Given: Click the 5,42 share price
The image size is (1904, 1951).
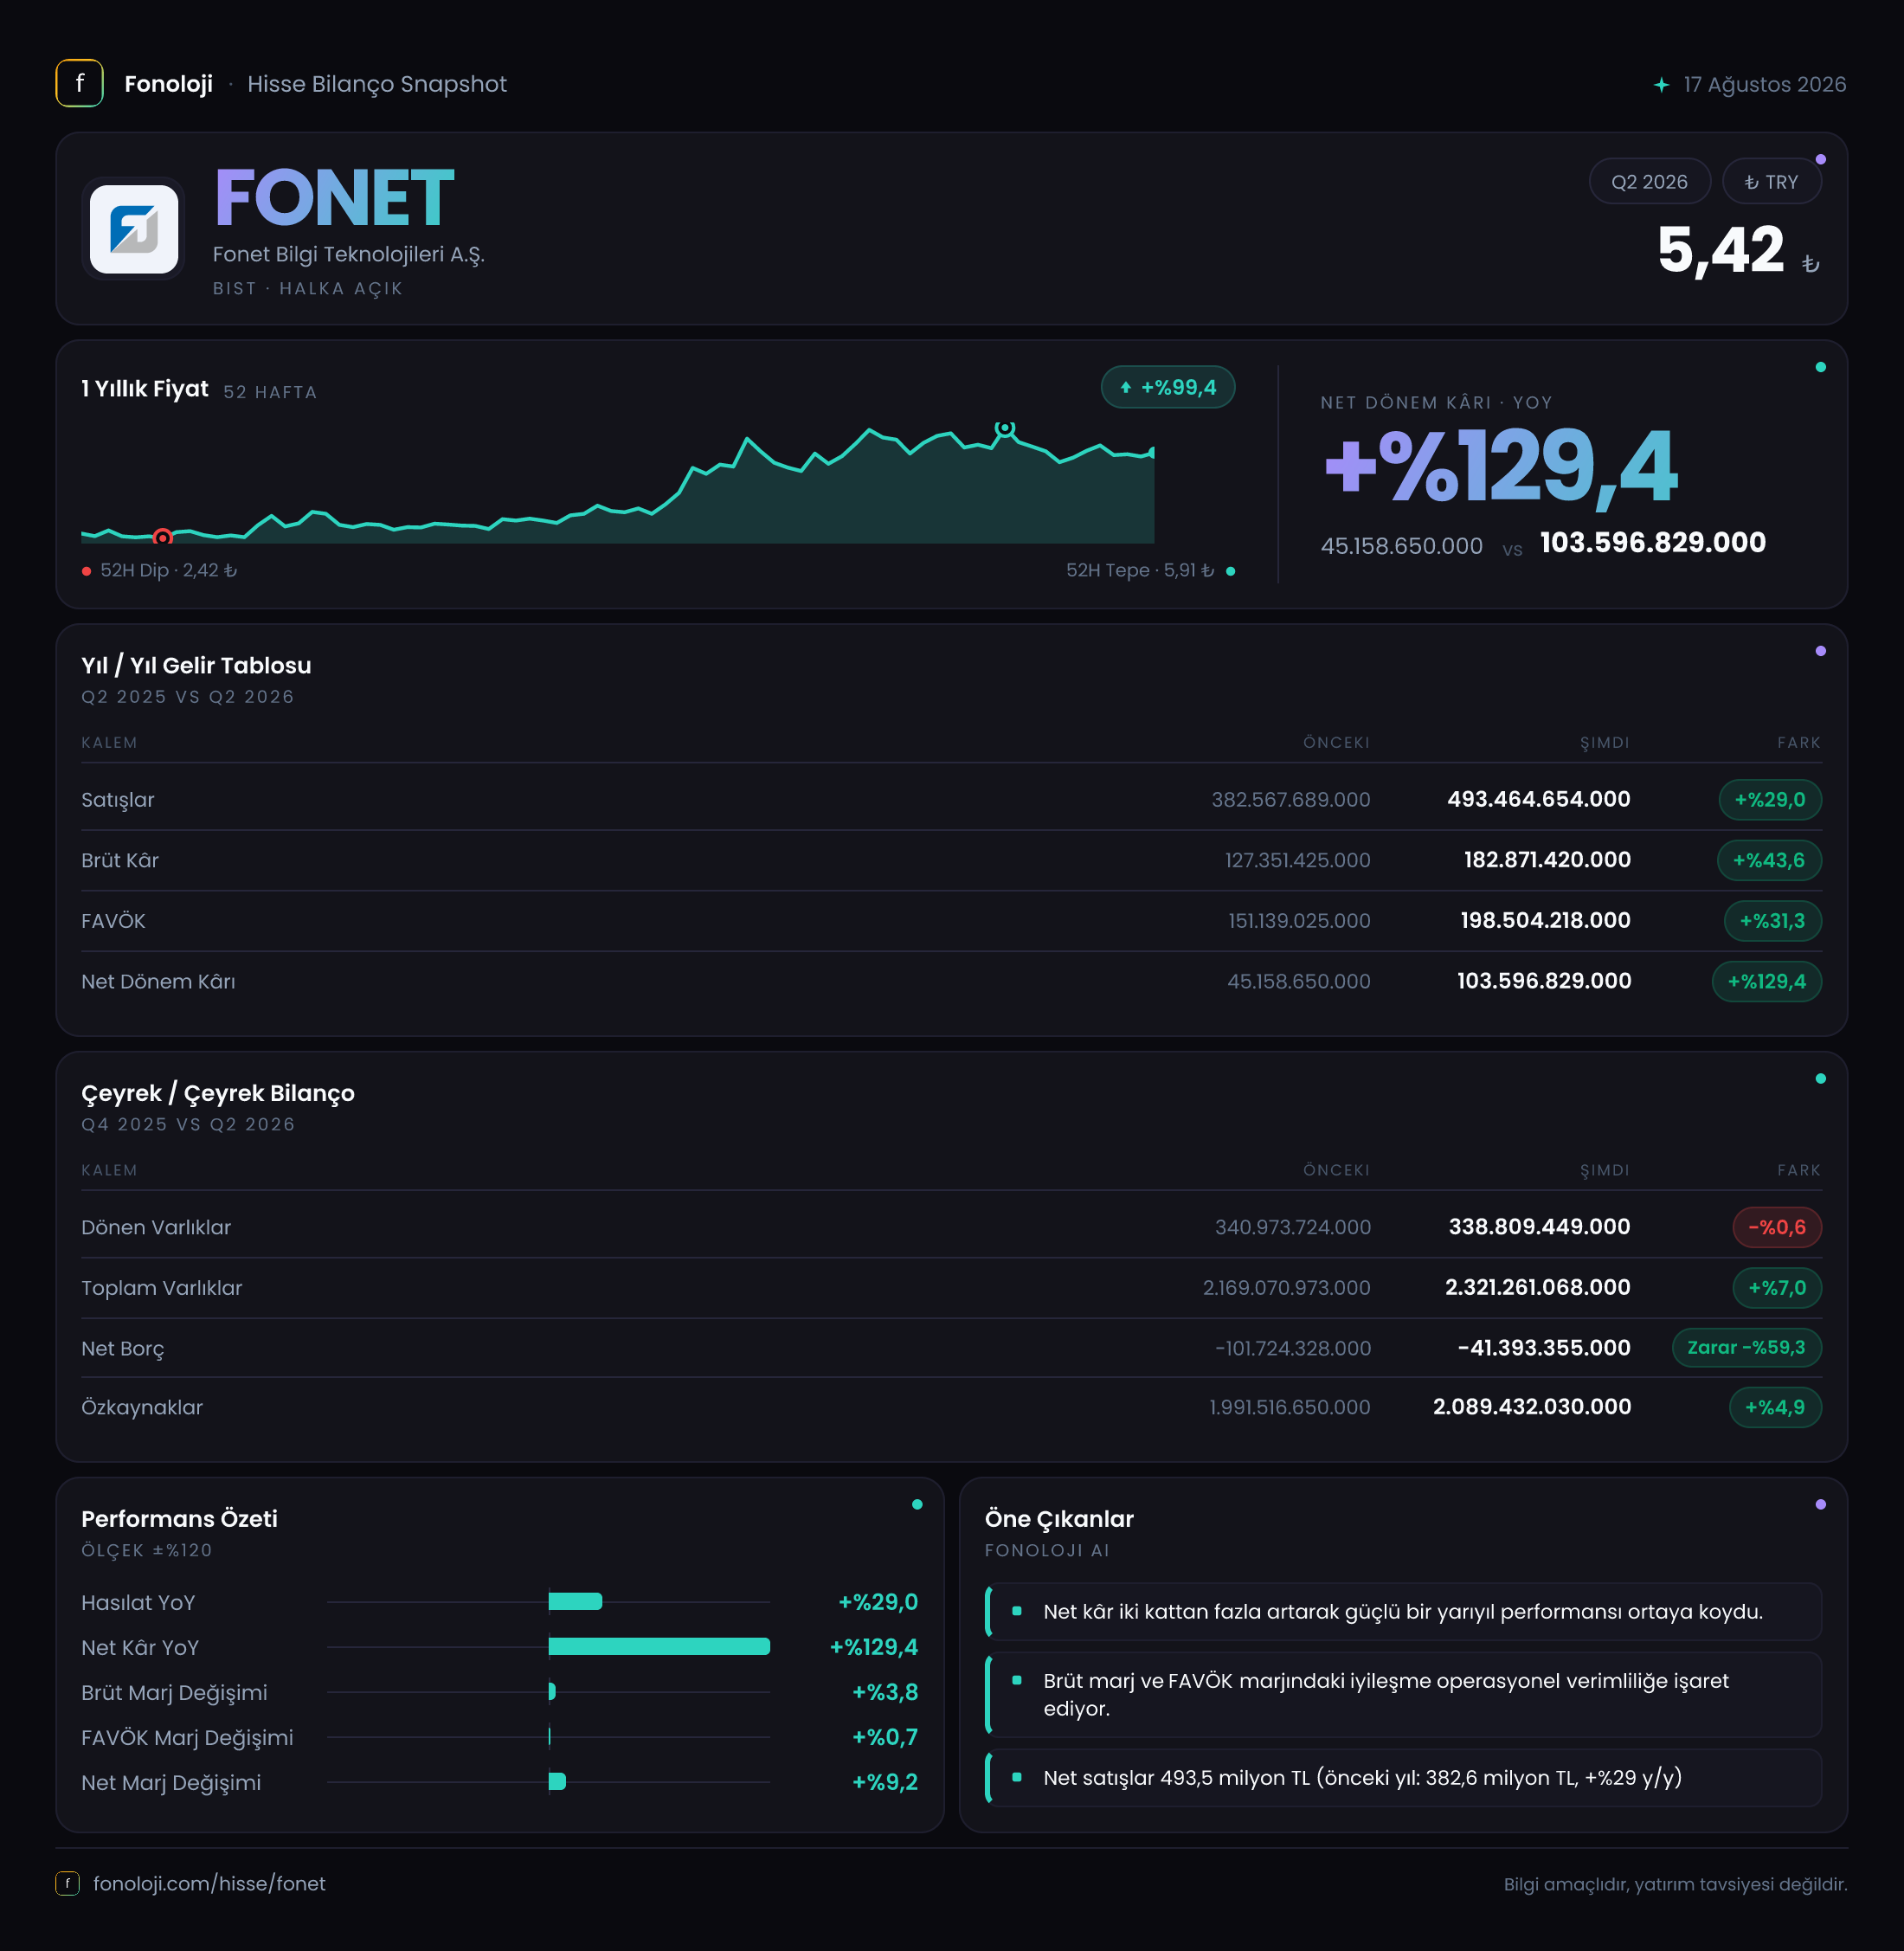Looking at the screenshot, I should coord(1720,249).
